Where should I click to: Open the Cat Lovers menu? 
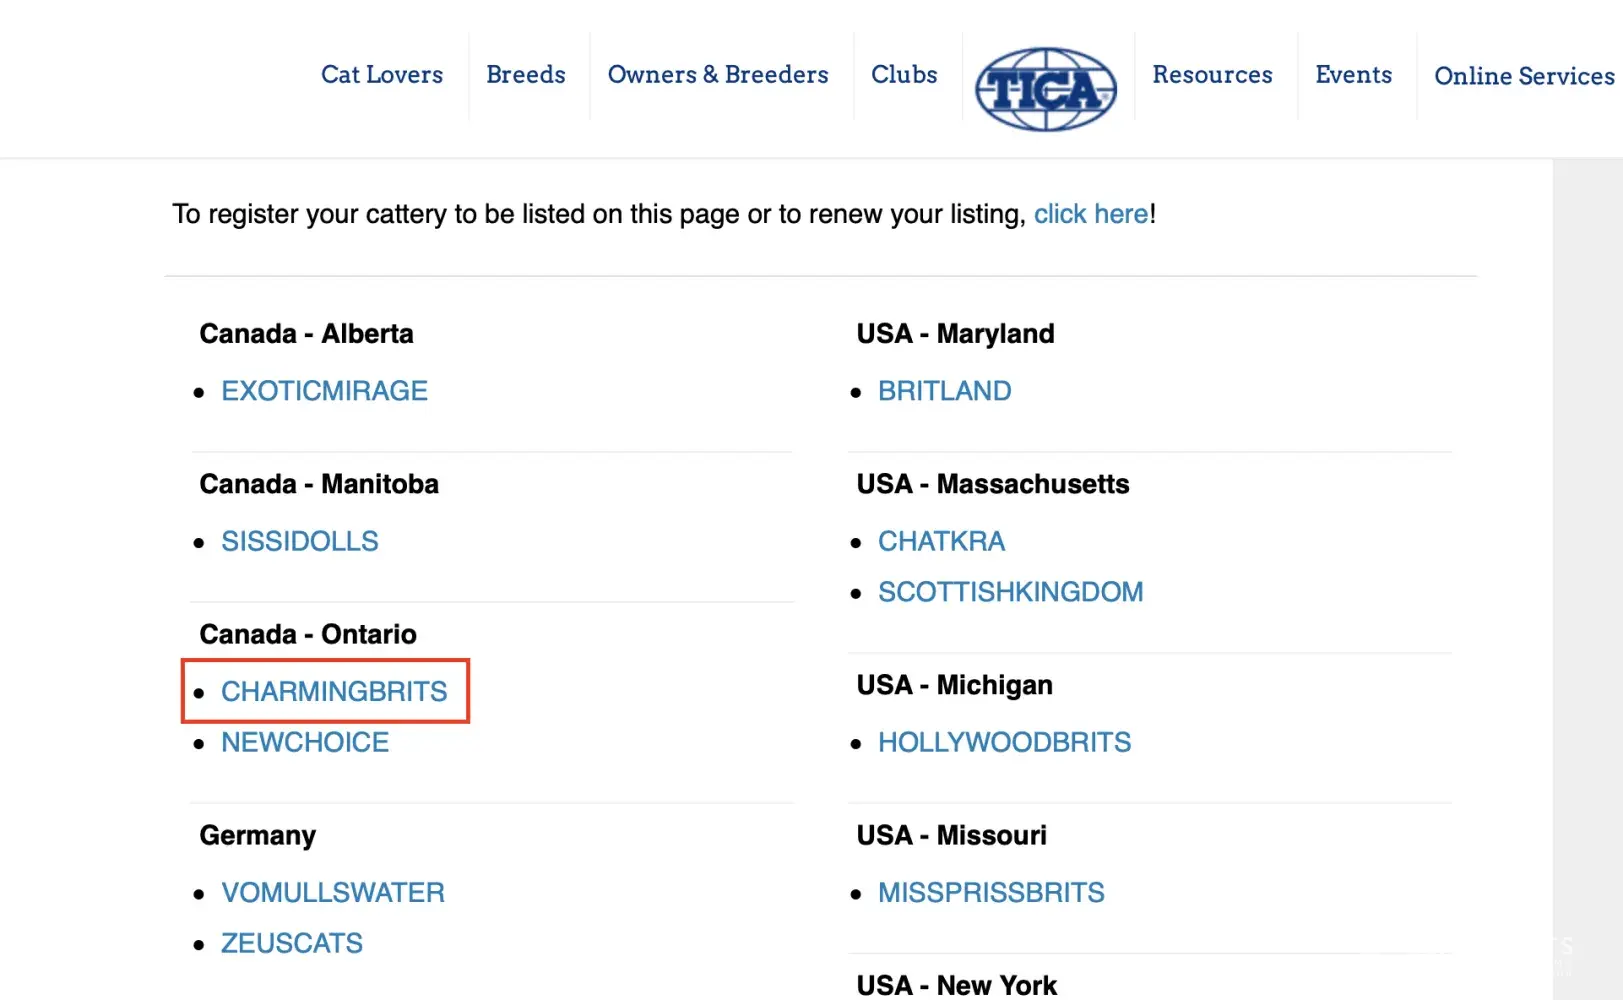click(x=381, y=75)
